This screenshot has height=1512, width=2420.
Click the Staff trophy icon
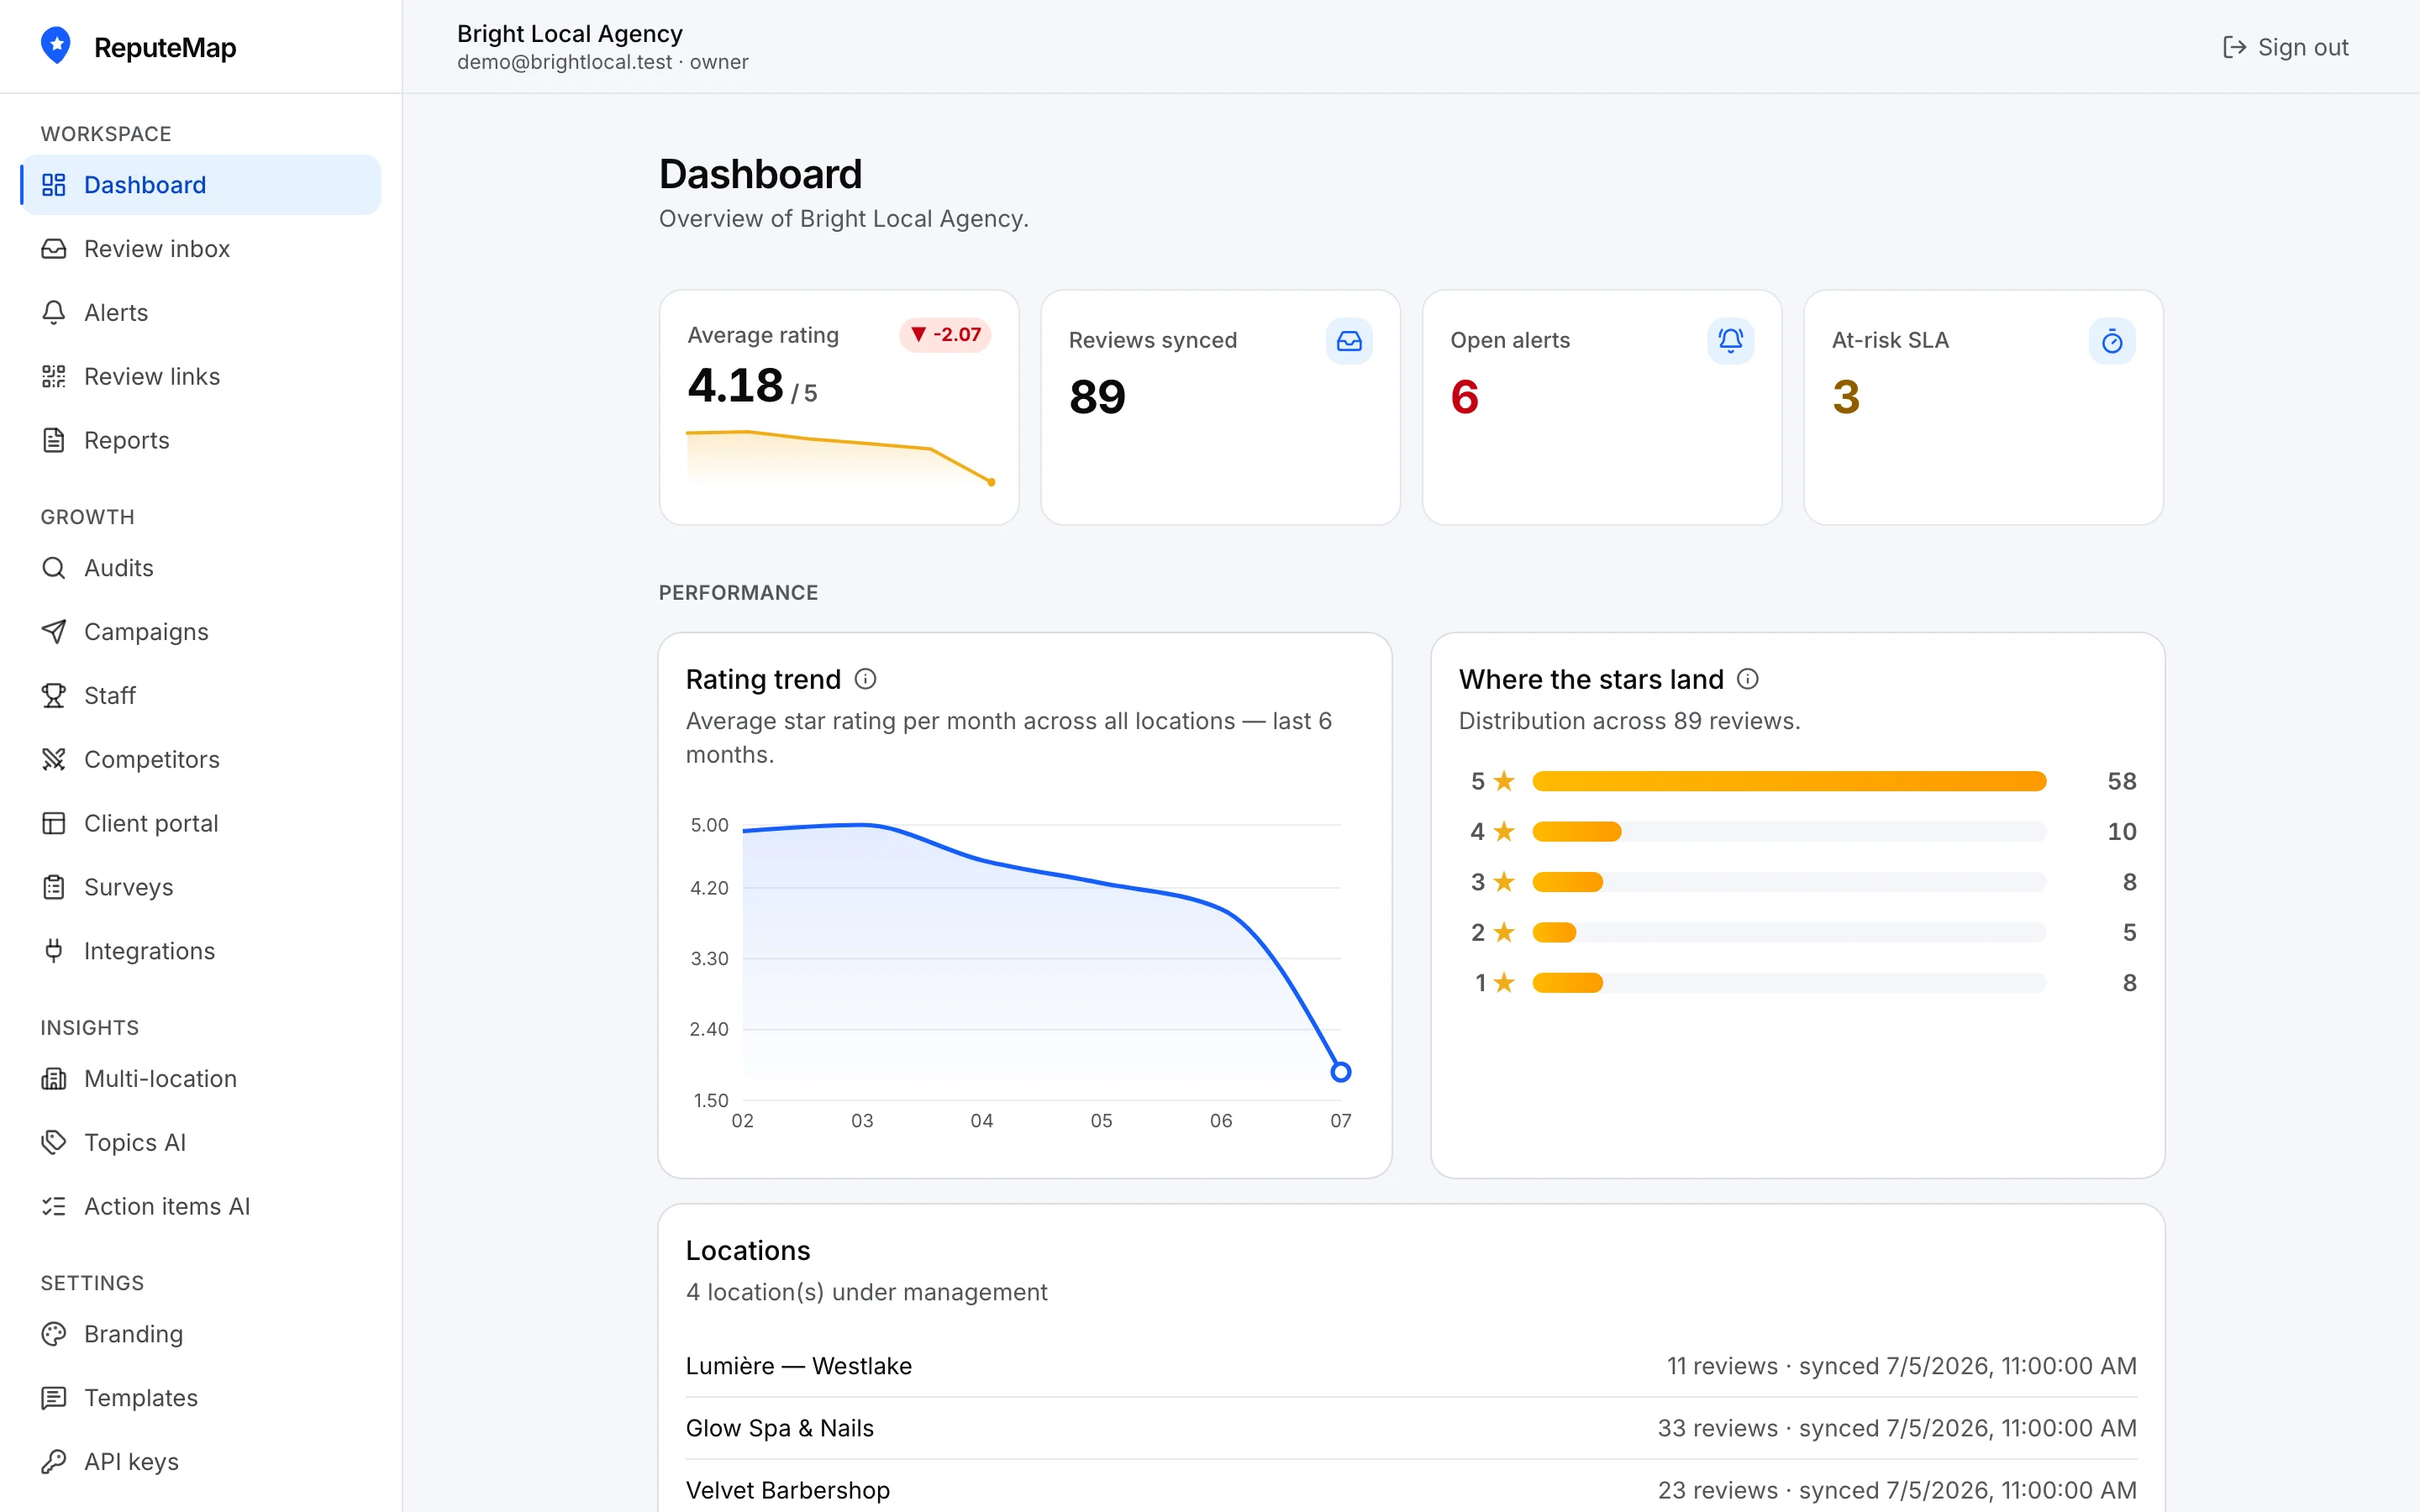pos(54,696)
